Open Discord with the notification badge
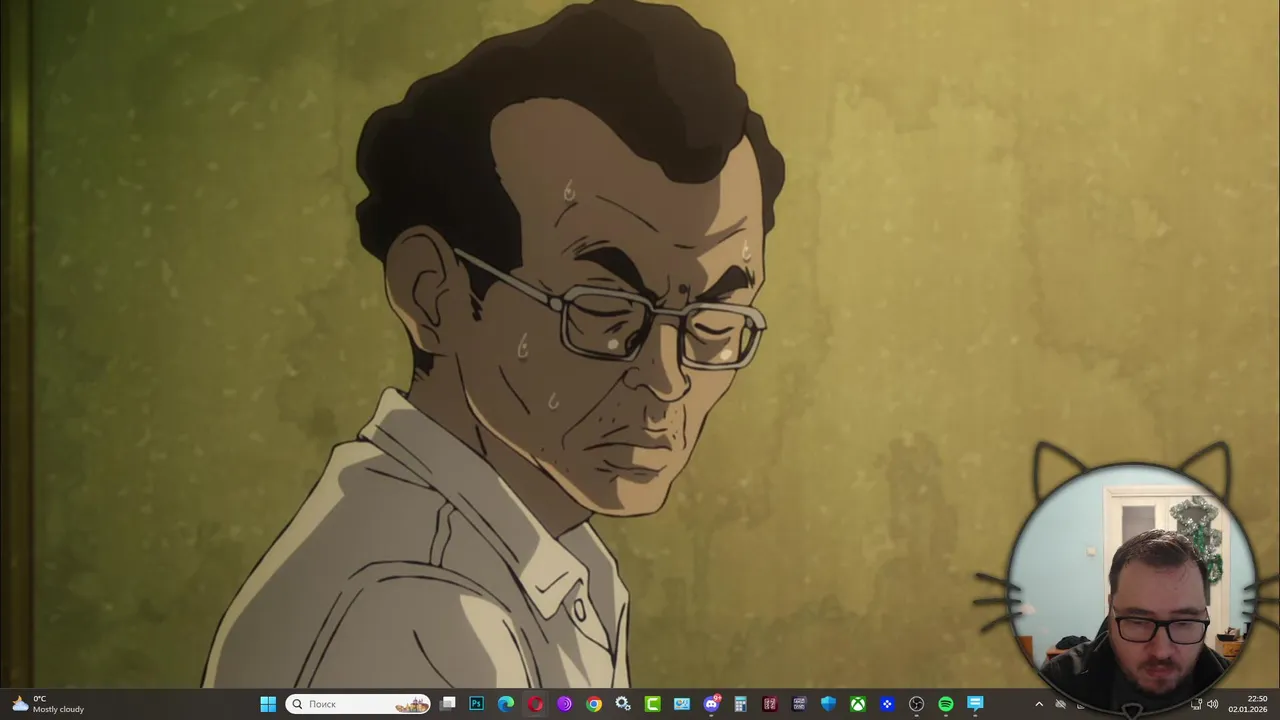The height and width of the screenshot is (720, 1280). coord(712,704)
